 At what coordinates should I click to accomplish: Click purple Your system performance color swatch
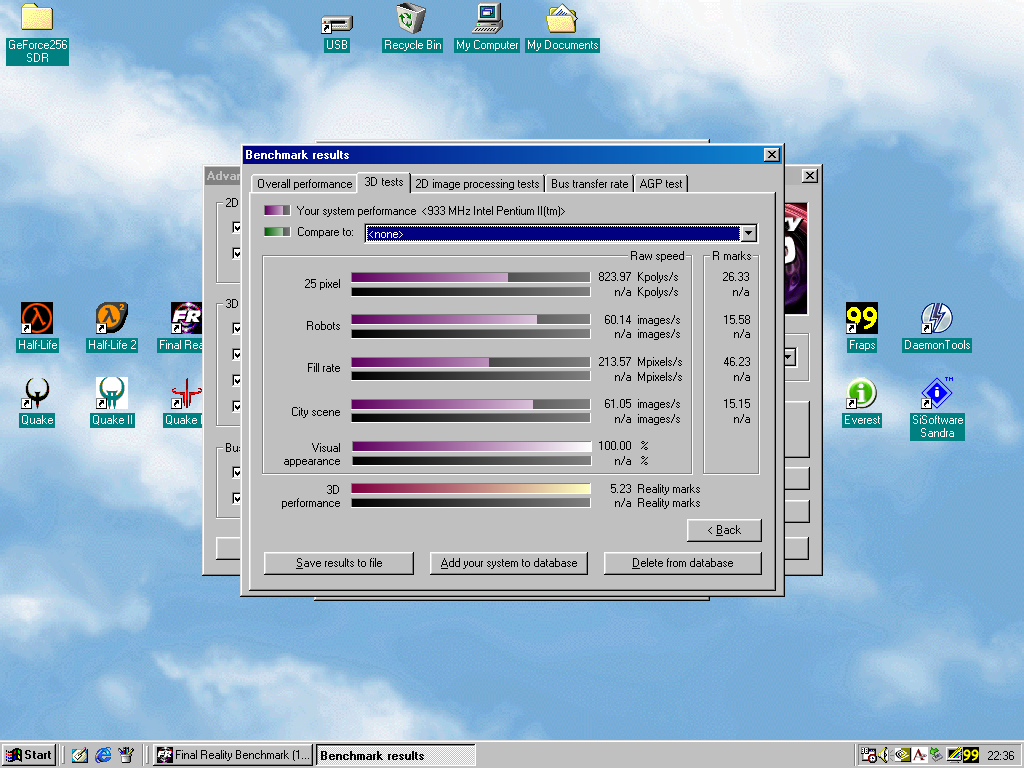click(277, 211)
